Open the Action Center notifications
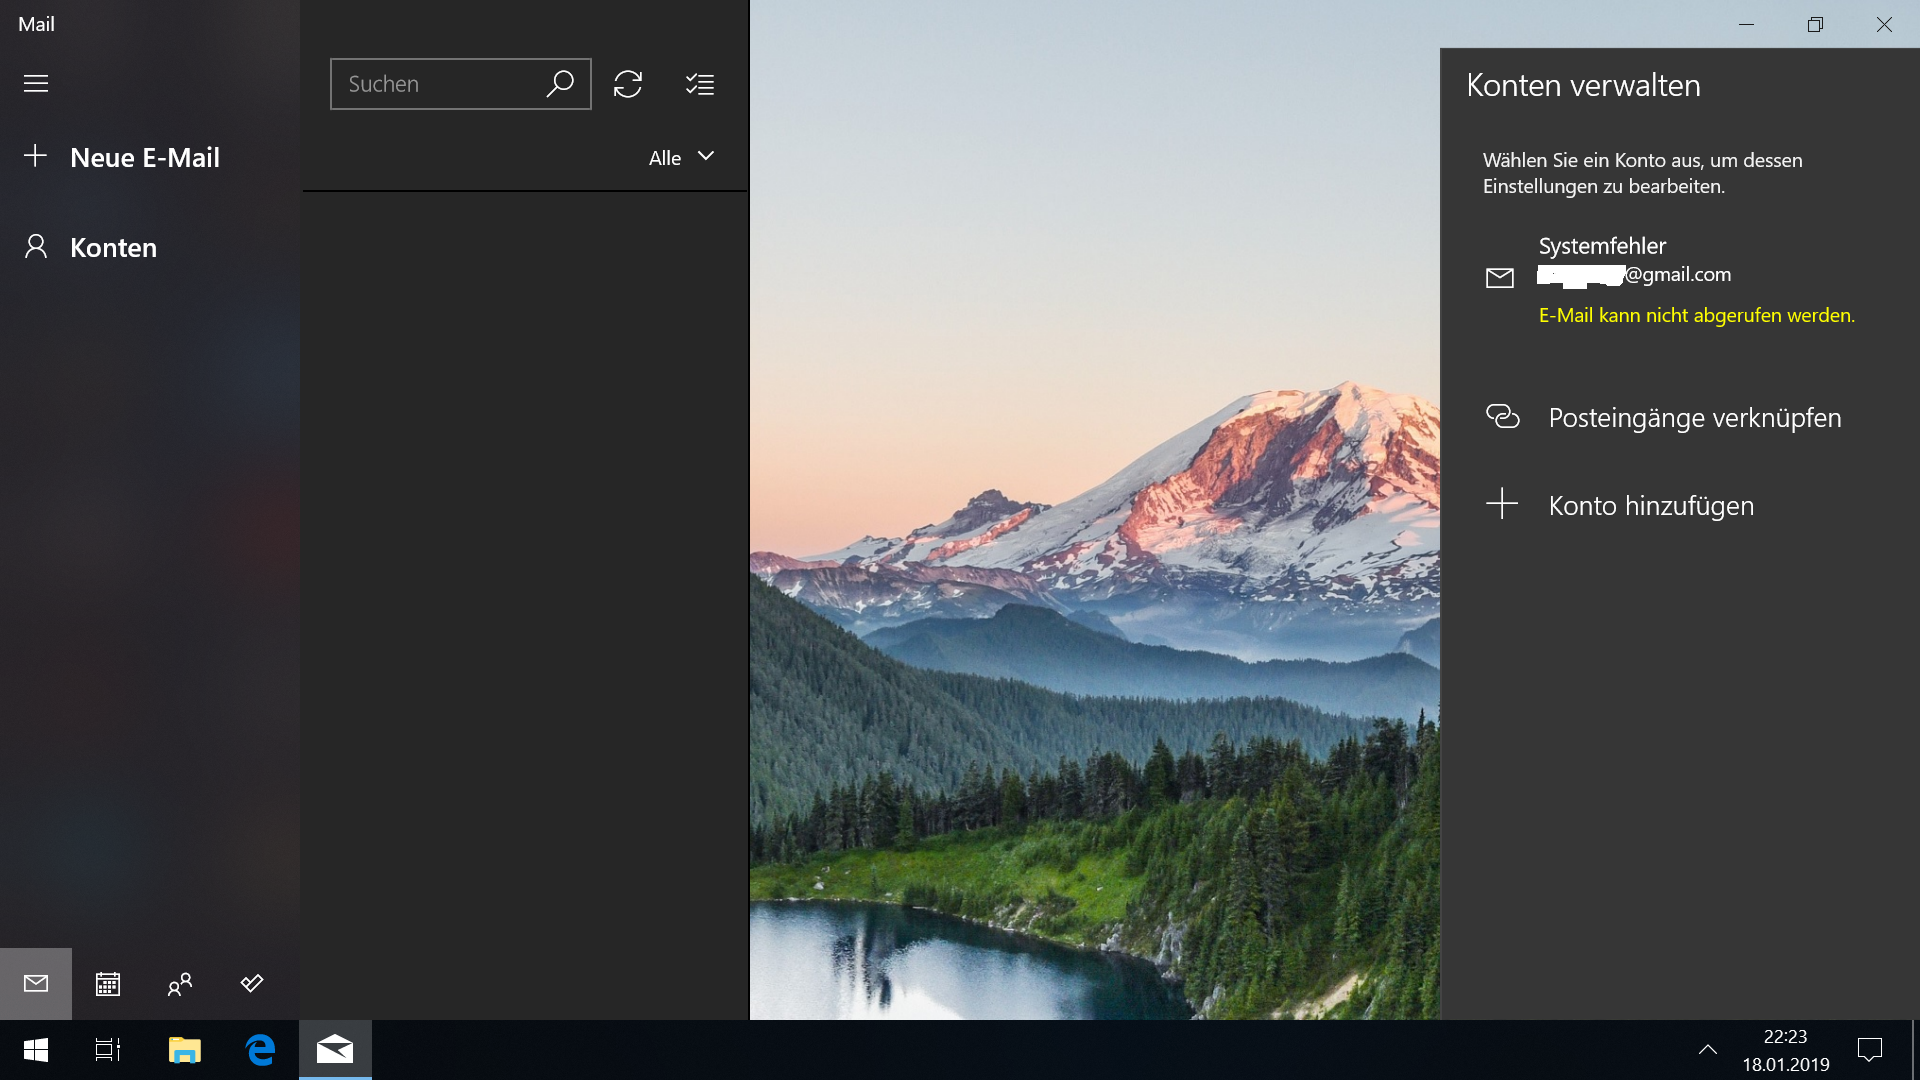Screen dimensions: 1920x1080 (1870, 1050)
